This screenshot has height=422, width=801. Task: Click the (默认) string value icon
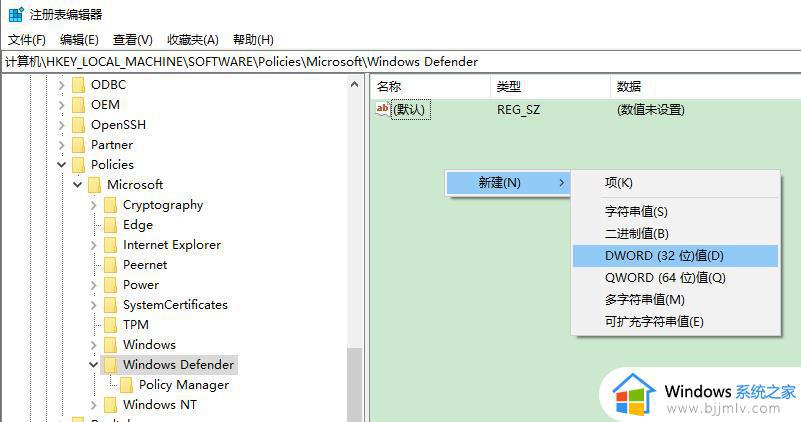(x=383, y=109)
